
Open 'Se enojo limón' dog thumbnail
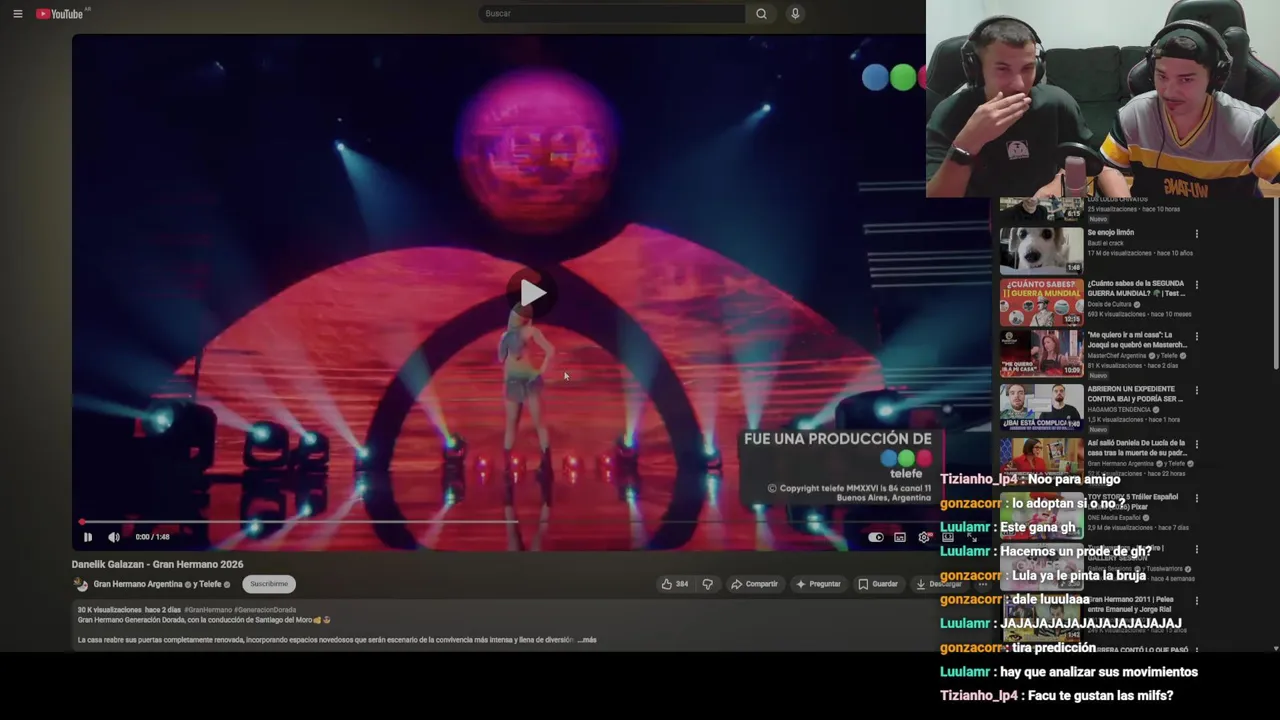[x=1041, y=250]
